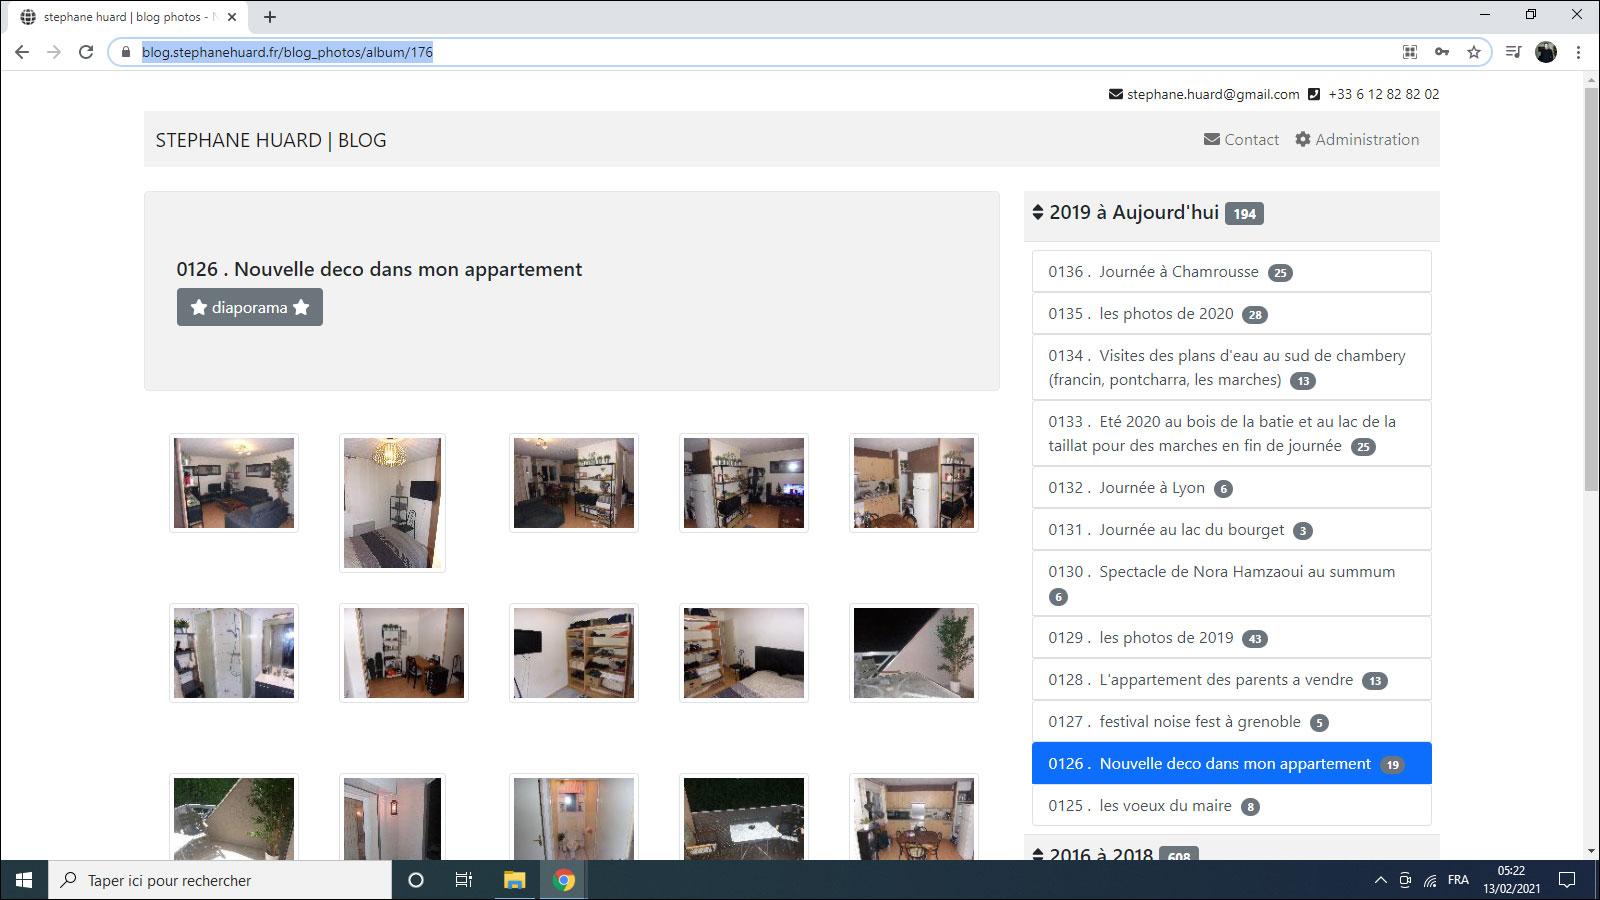The height and width of the screenshot is (900, 1600).
Task: Open File Explorer from the taskbar
Action: pyautogui.click(x=514, y=880)
